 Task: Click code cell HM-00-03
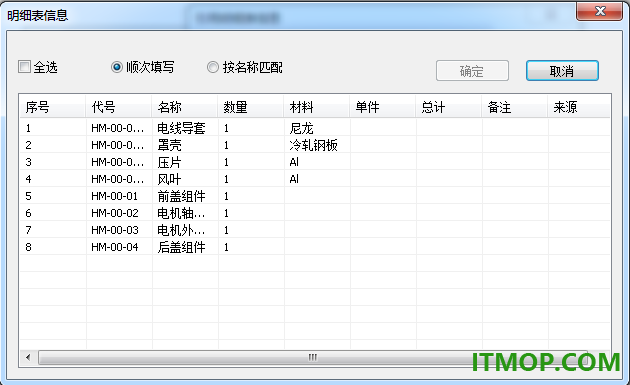point(115,230)
